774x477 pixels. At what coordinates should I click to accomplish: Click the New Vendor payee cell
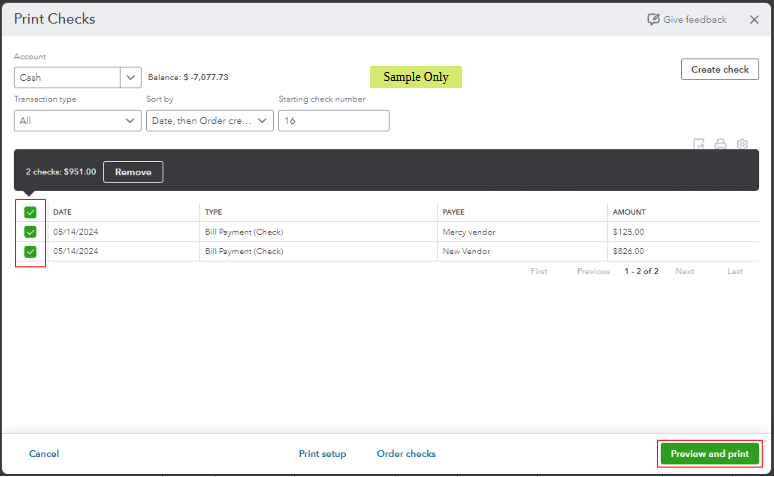click(x=466, y=251)
